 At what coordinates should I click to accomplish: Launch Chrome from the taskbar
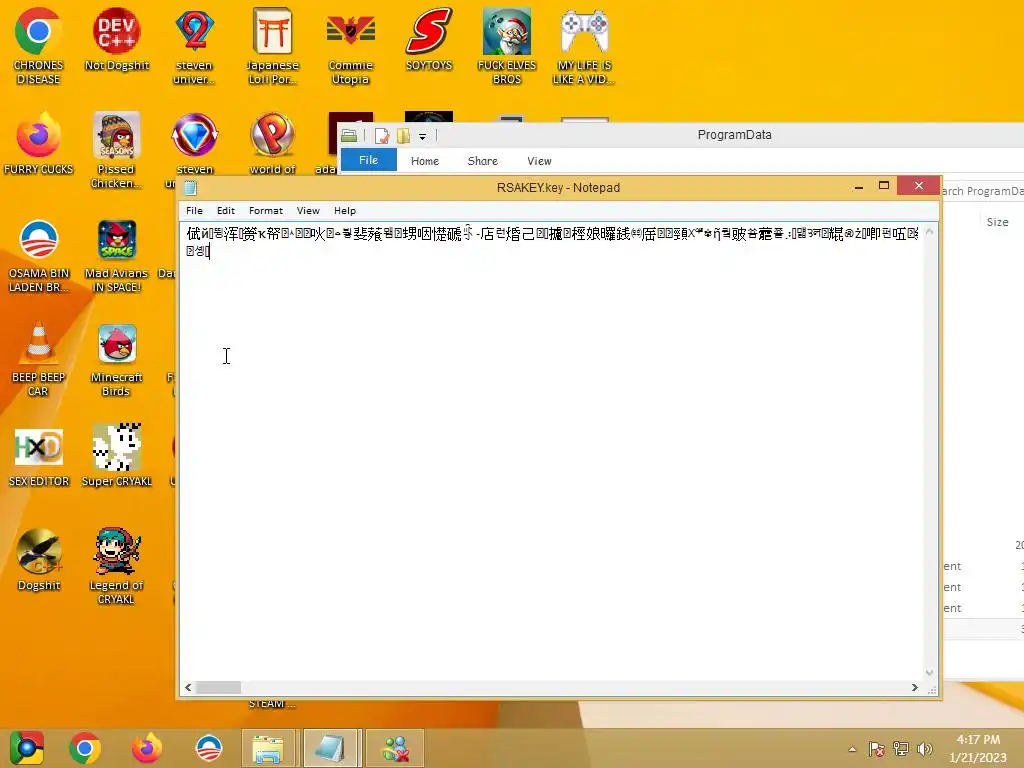pos(85,748)
